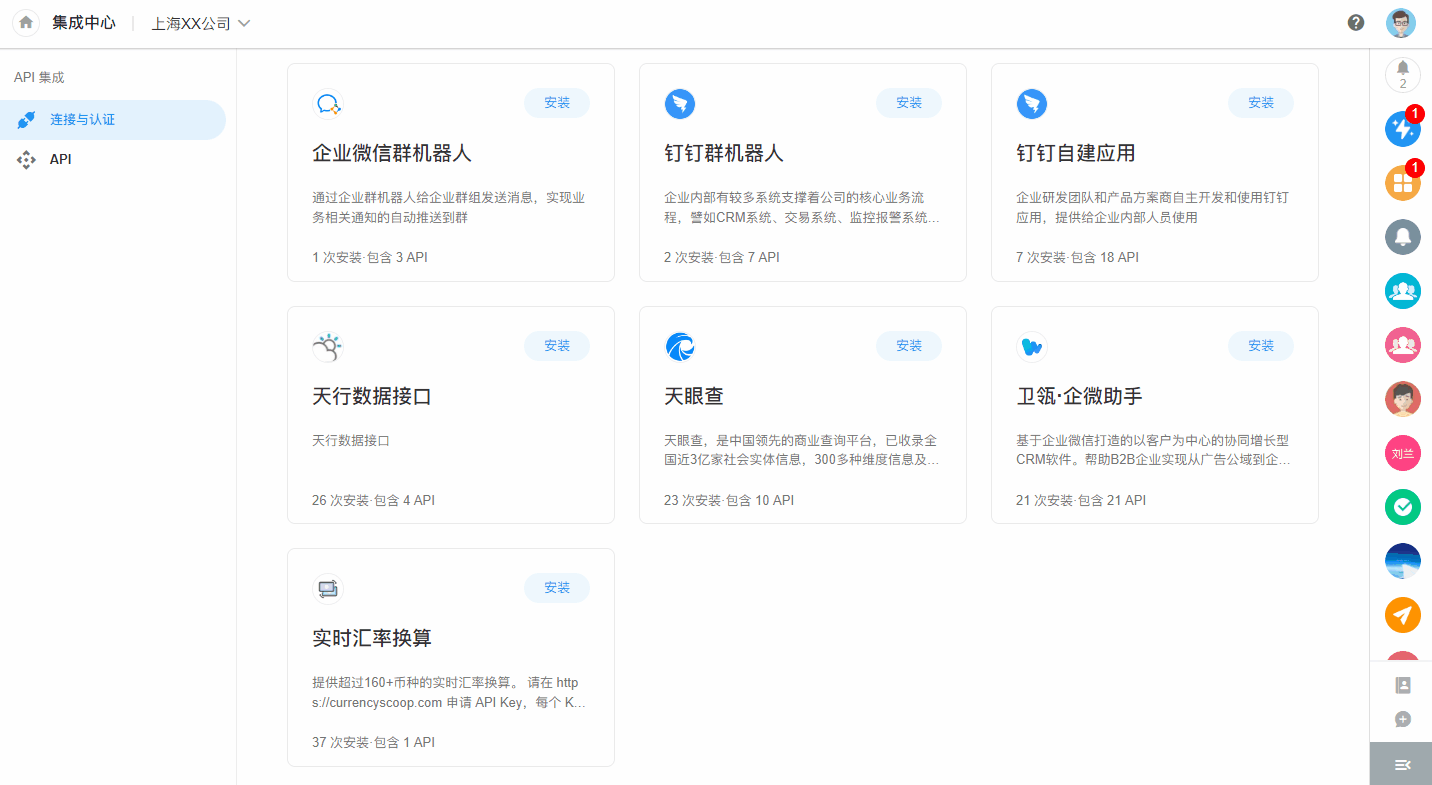Click the 企业微信群机器人 logo icon
The image size is (1432, 785).
click(x=328, y=103)
